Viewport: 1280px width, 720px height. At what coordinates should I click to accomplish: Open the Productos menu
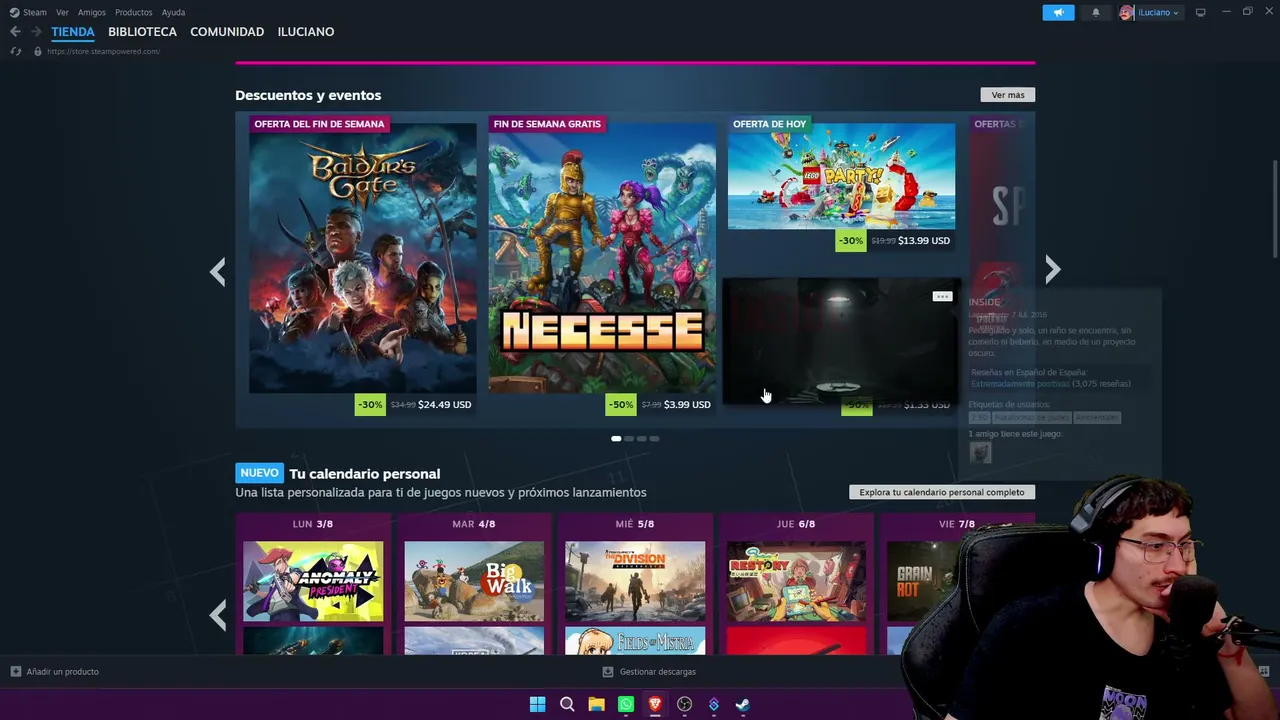pos(134,12)
